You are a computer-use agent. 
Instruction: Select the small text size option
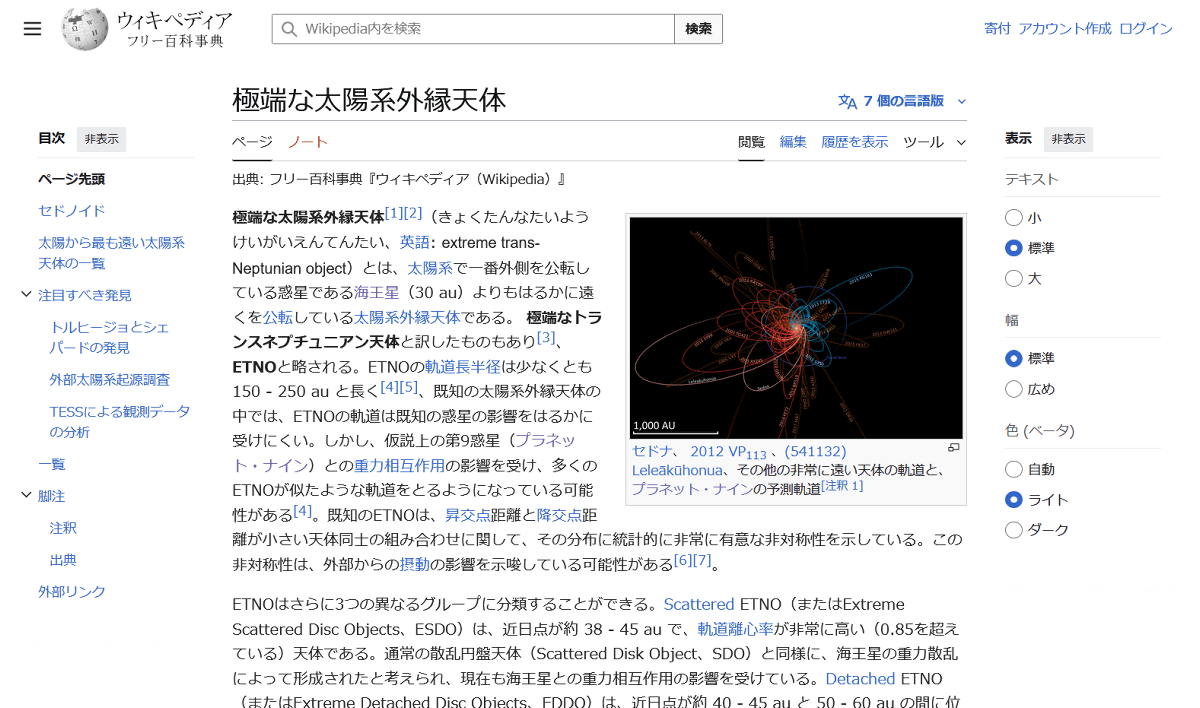point(1014,218)
